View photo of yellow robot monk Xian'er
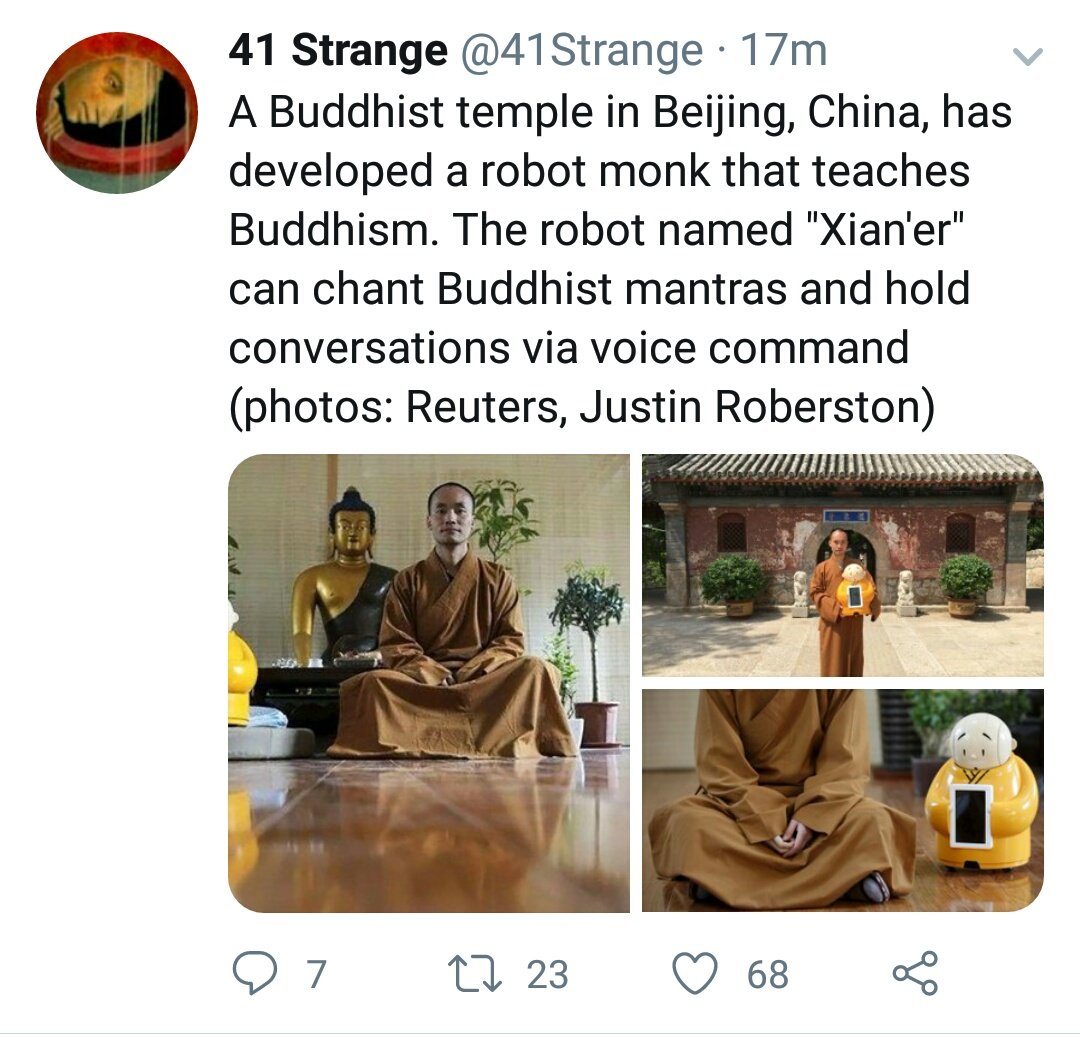Image resolution: width=1080 pixels, height=1037 pixels. (x=843, y=801)
